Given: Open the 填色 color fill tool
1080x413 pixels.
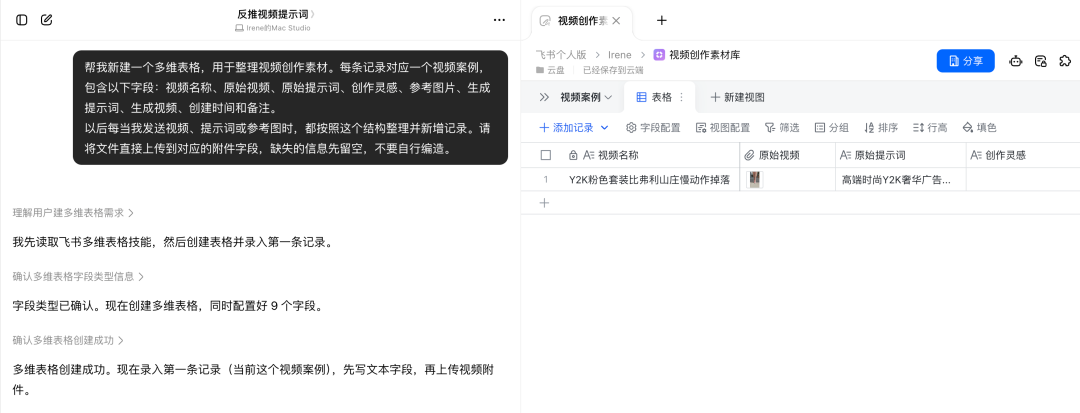Looking at the screenshot, I should (x=979, y=127).
